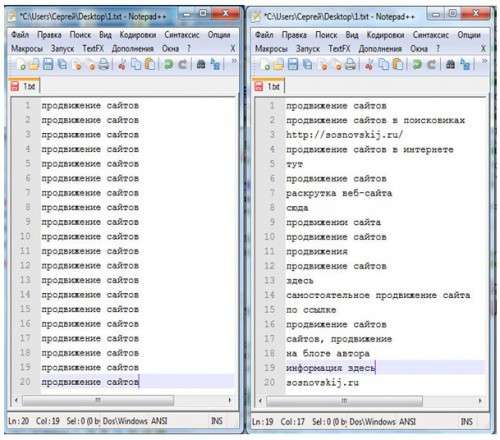Click Copy icon in right Notepad++ window

383,64
